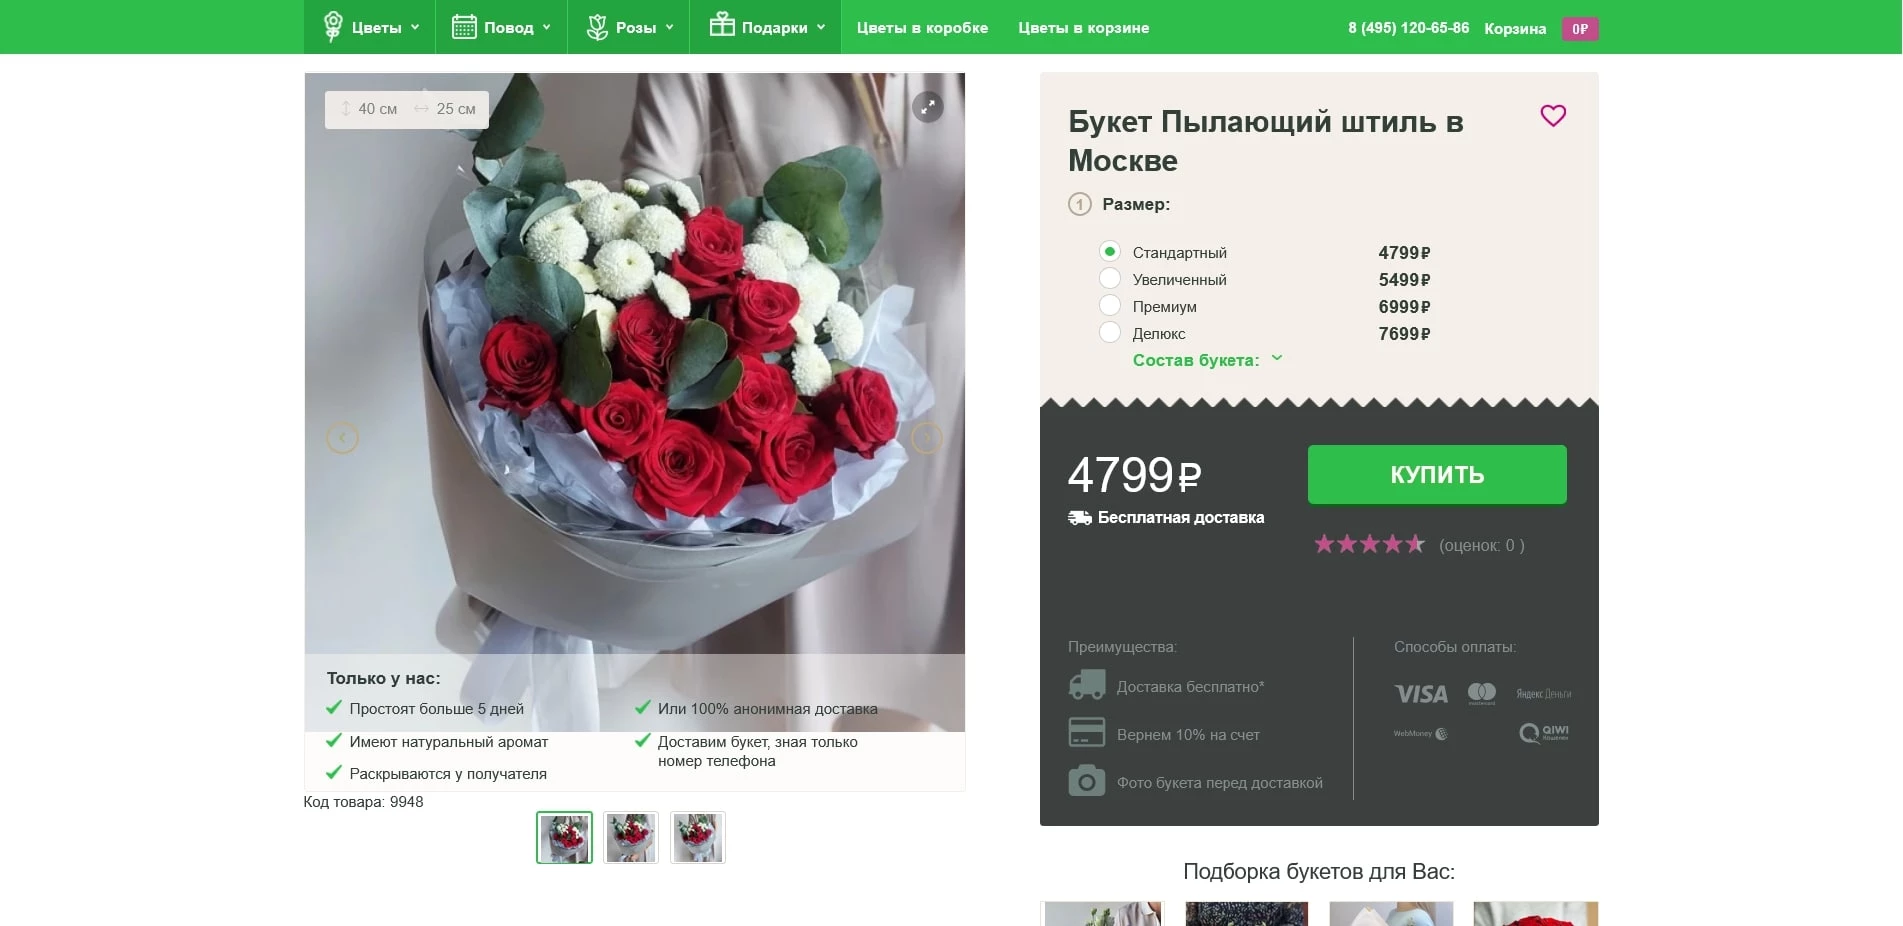Click the calendar icon beside Повод
The height and width of the screenshot is (926, 1903).
(x=464, y=27)
